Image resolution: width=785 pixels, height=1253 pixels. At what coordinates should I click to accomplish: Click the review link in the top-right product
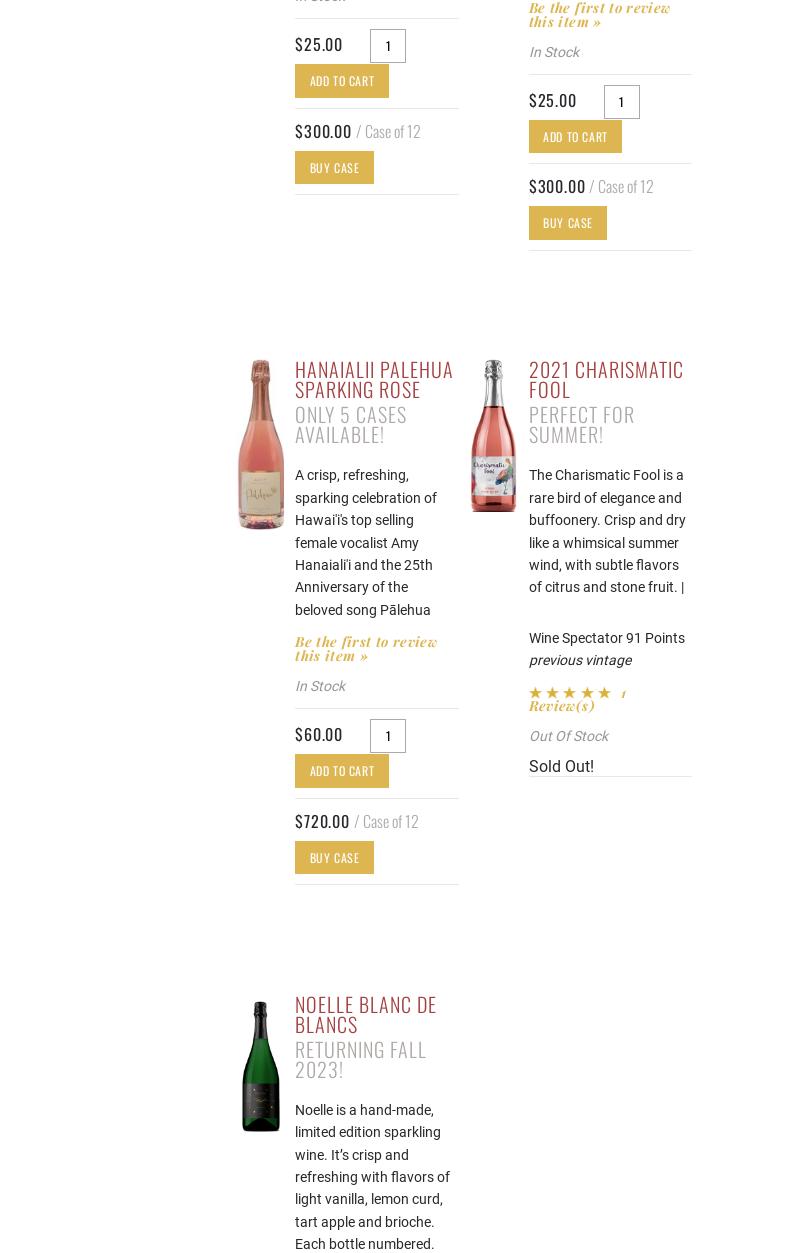click(599, 15)
